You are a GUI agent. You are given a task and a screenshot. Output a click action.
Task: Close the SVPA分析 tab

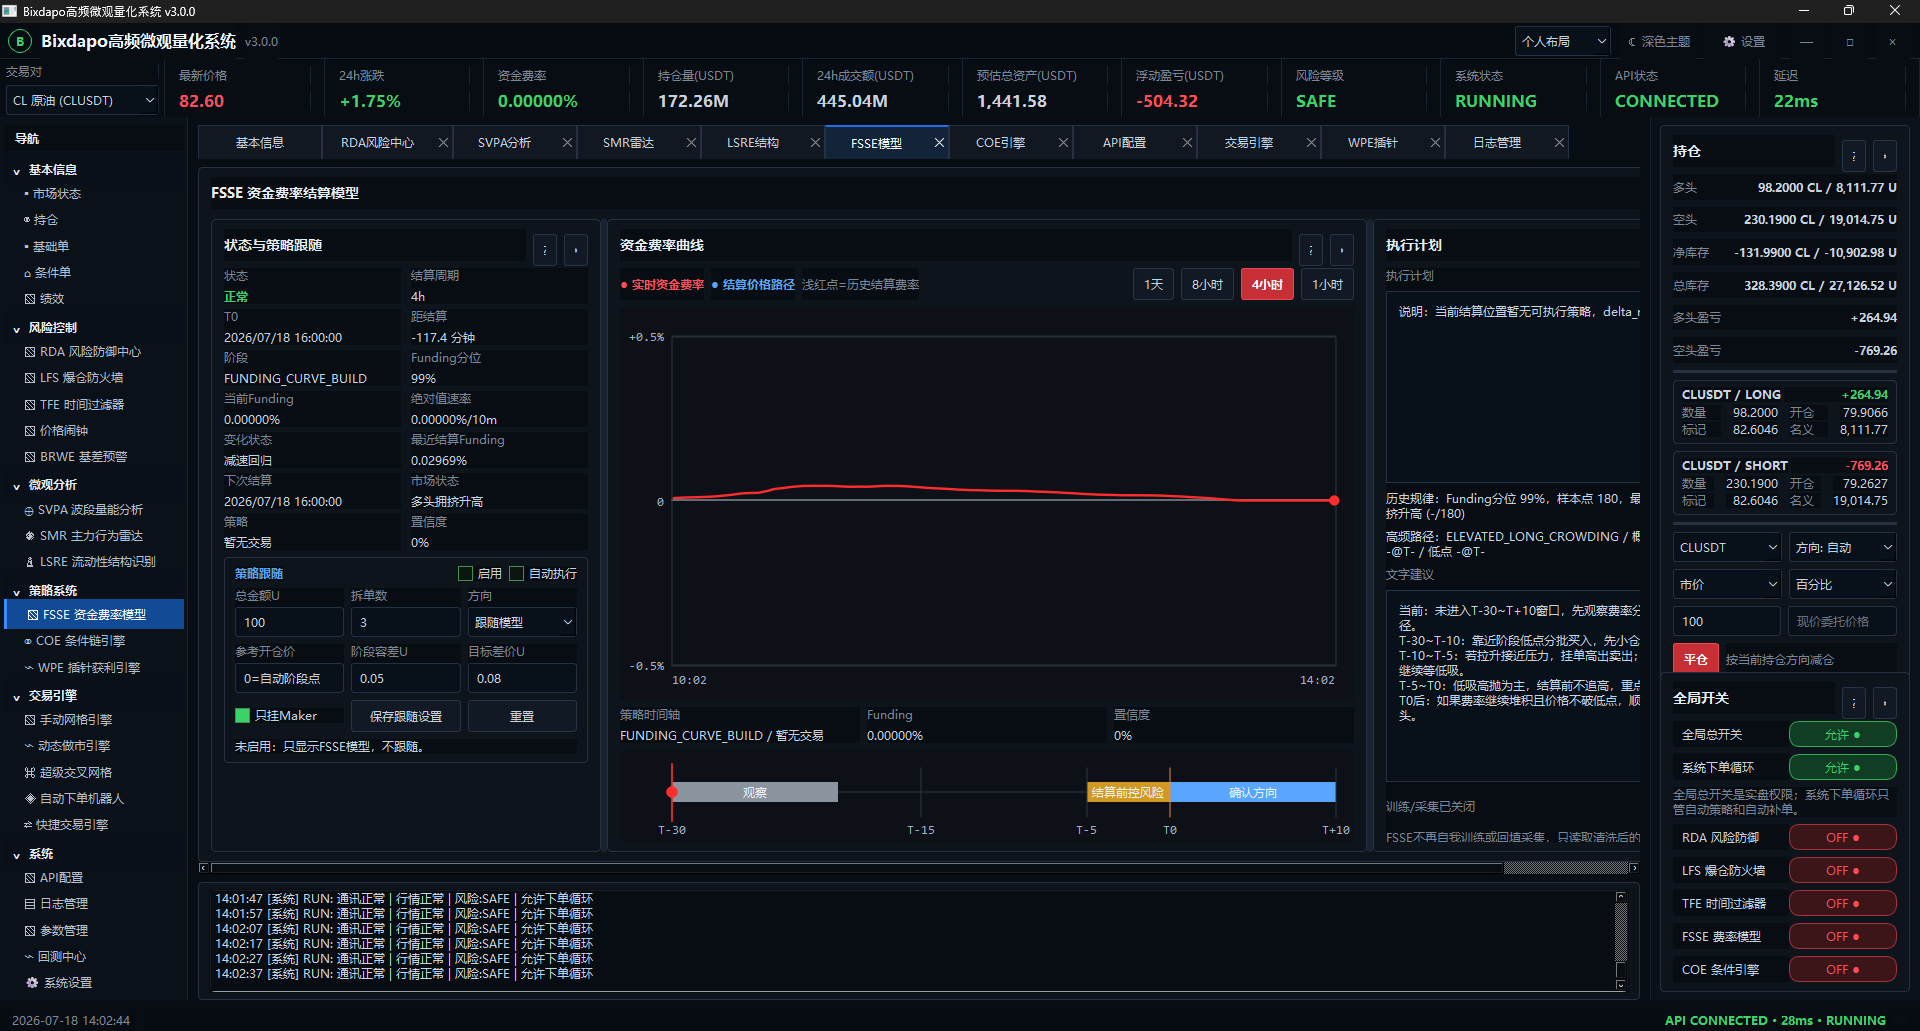pyautogui.click(x=567, y=143)
